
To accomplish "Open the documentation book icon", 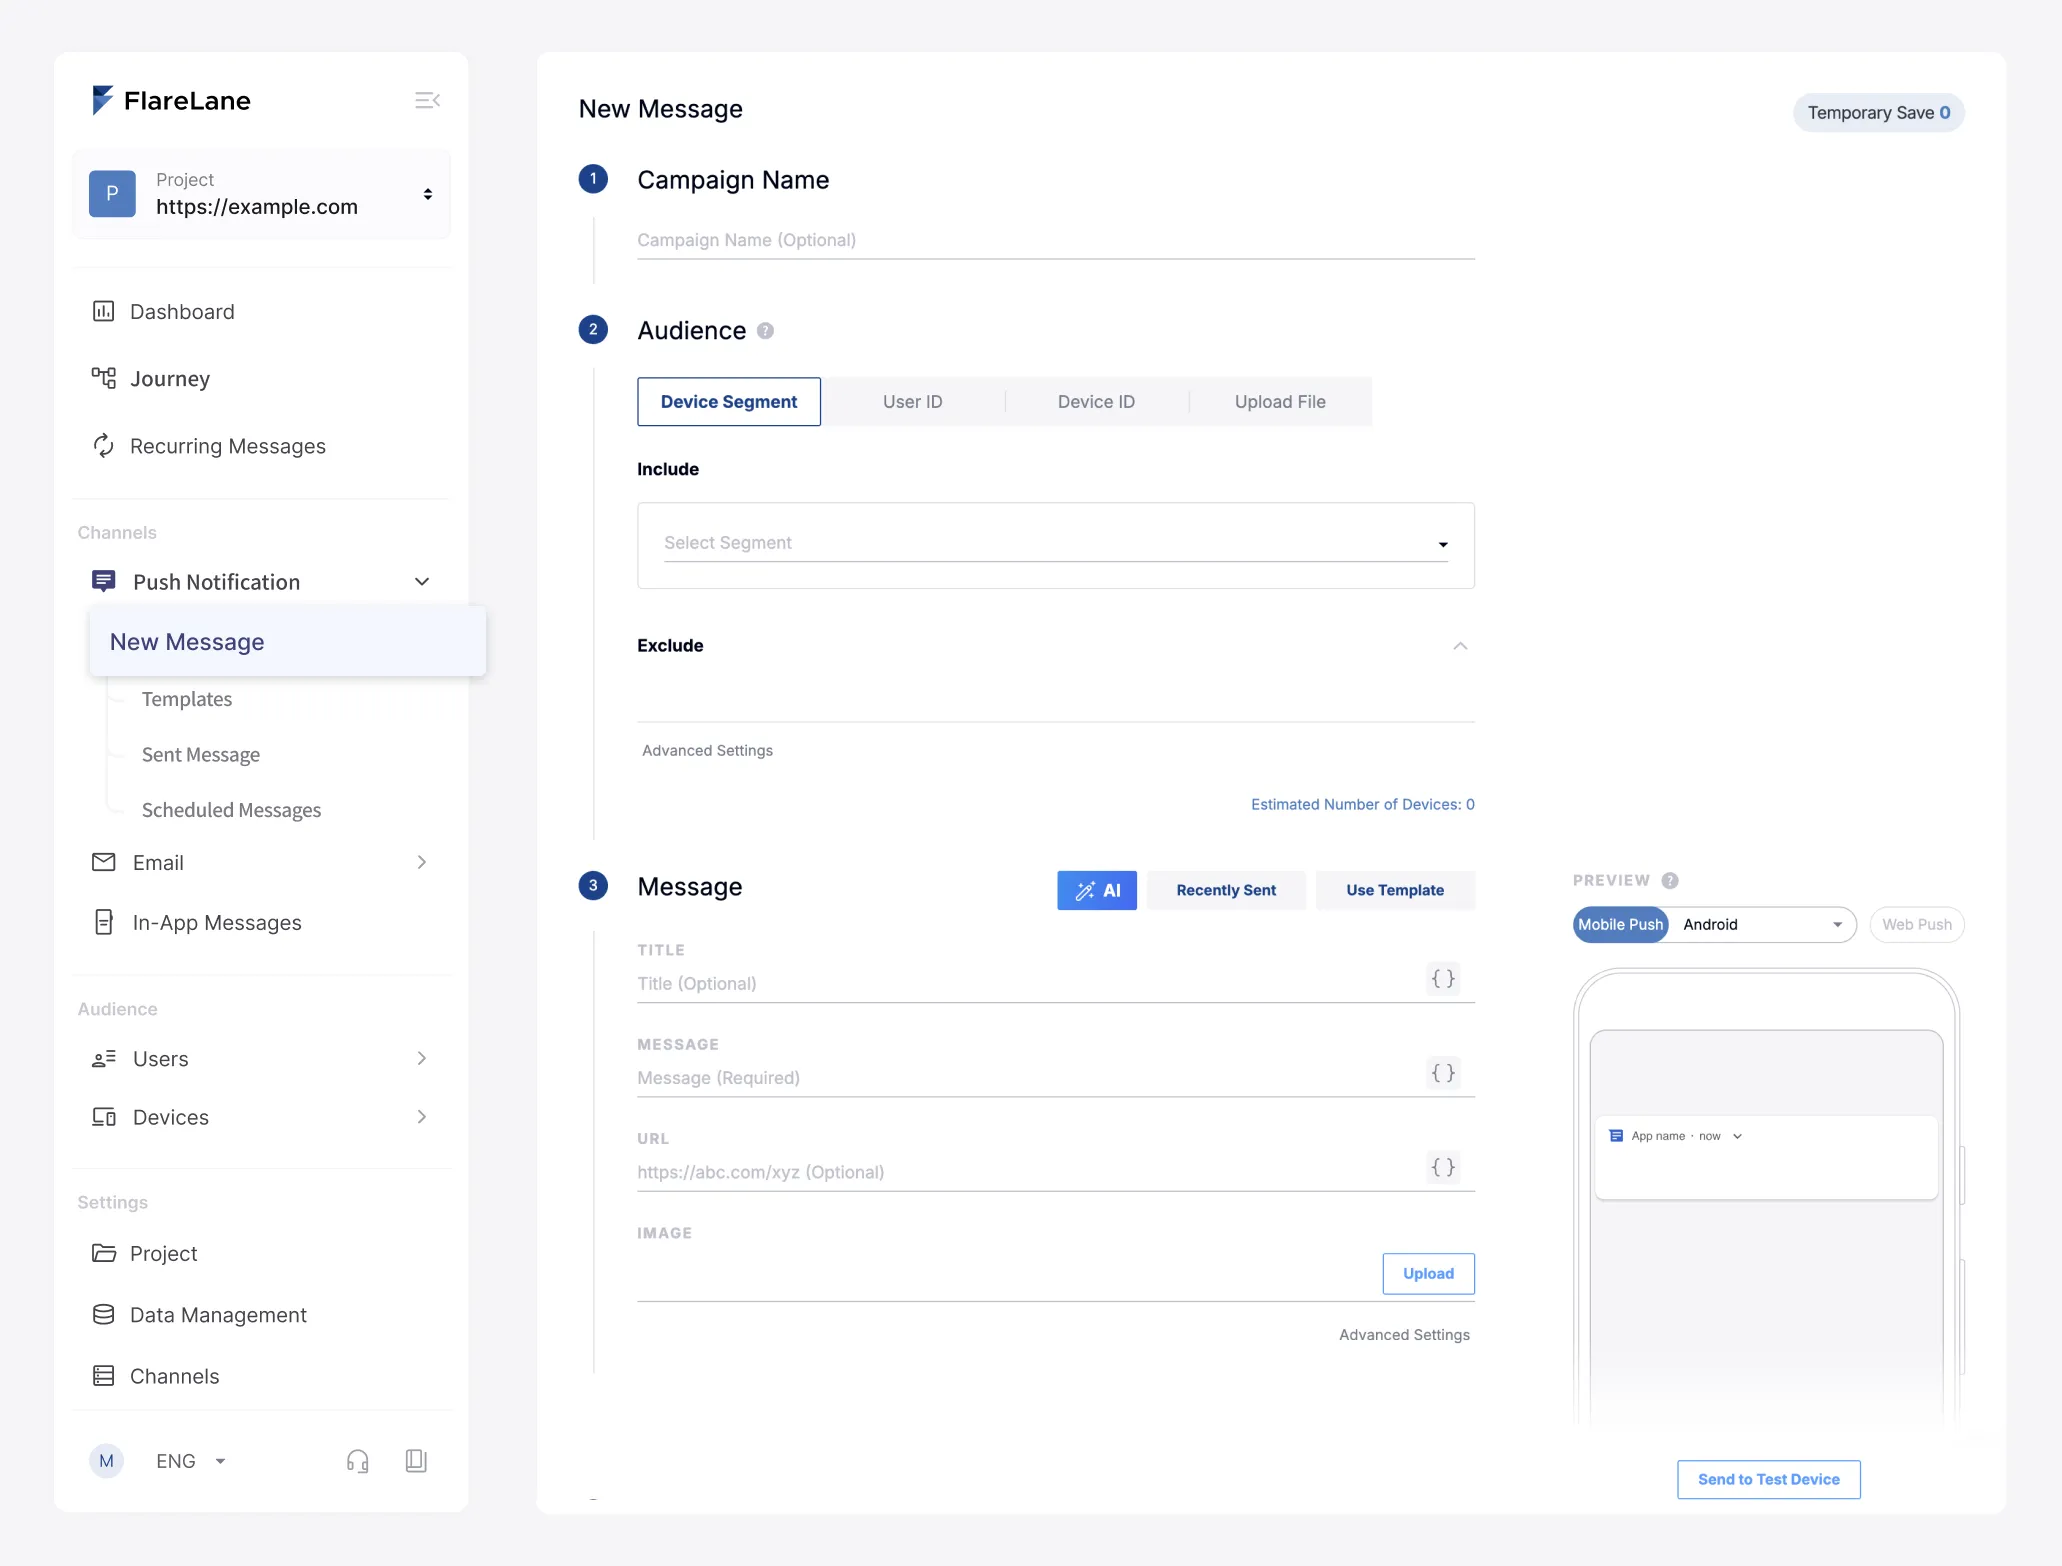I will (416, 1461).
